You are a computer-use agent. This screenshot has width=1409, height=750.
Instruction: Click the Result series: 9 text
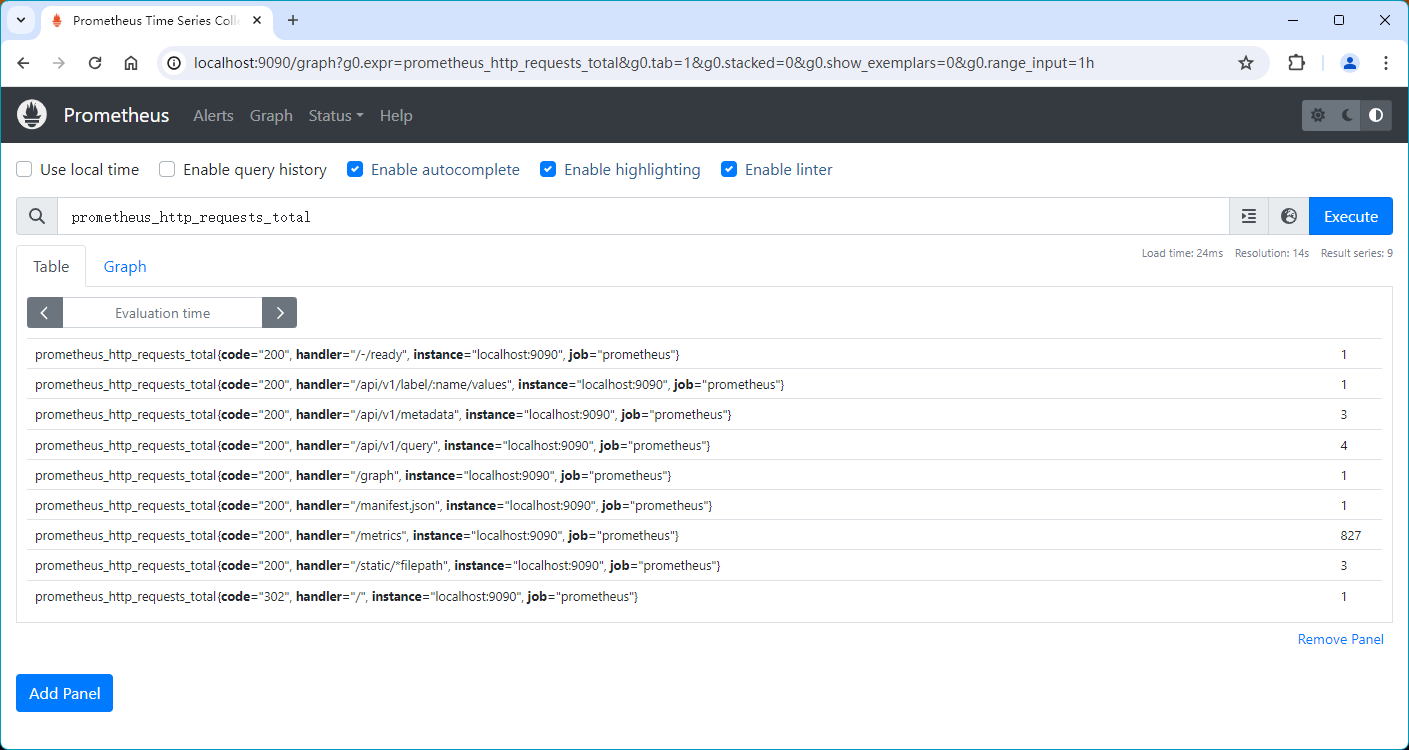point(1357,253)
